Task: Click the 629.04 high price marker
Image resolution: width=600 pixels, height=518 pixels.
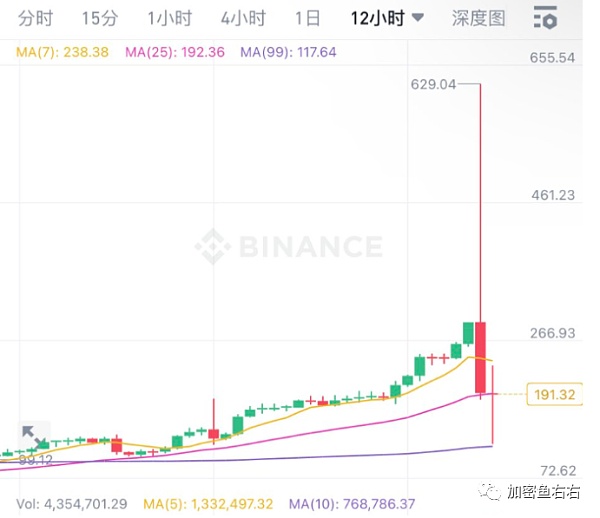Action: click(432, 84)
